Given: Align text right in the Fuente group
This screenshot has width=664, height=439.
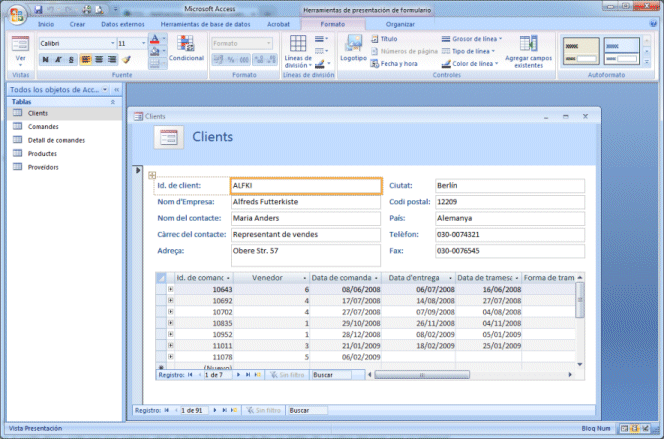Looking at the screenshot, I should point(112,60).
